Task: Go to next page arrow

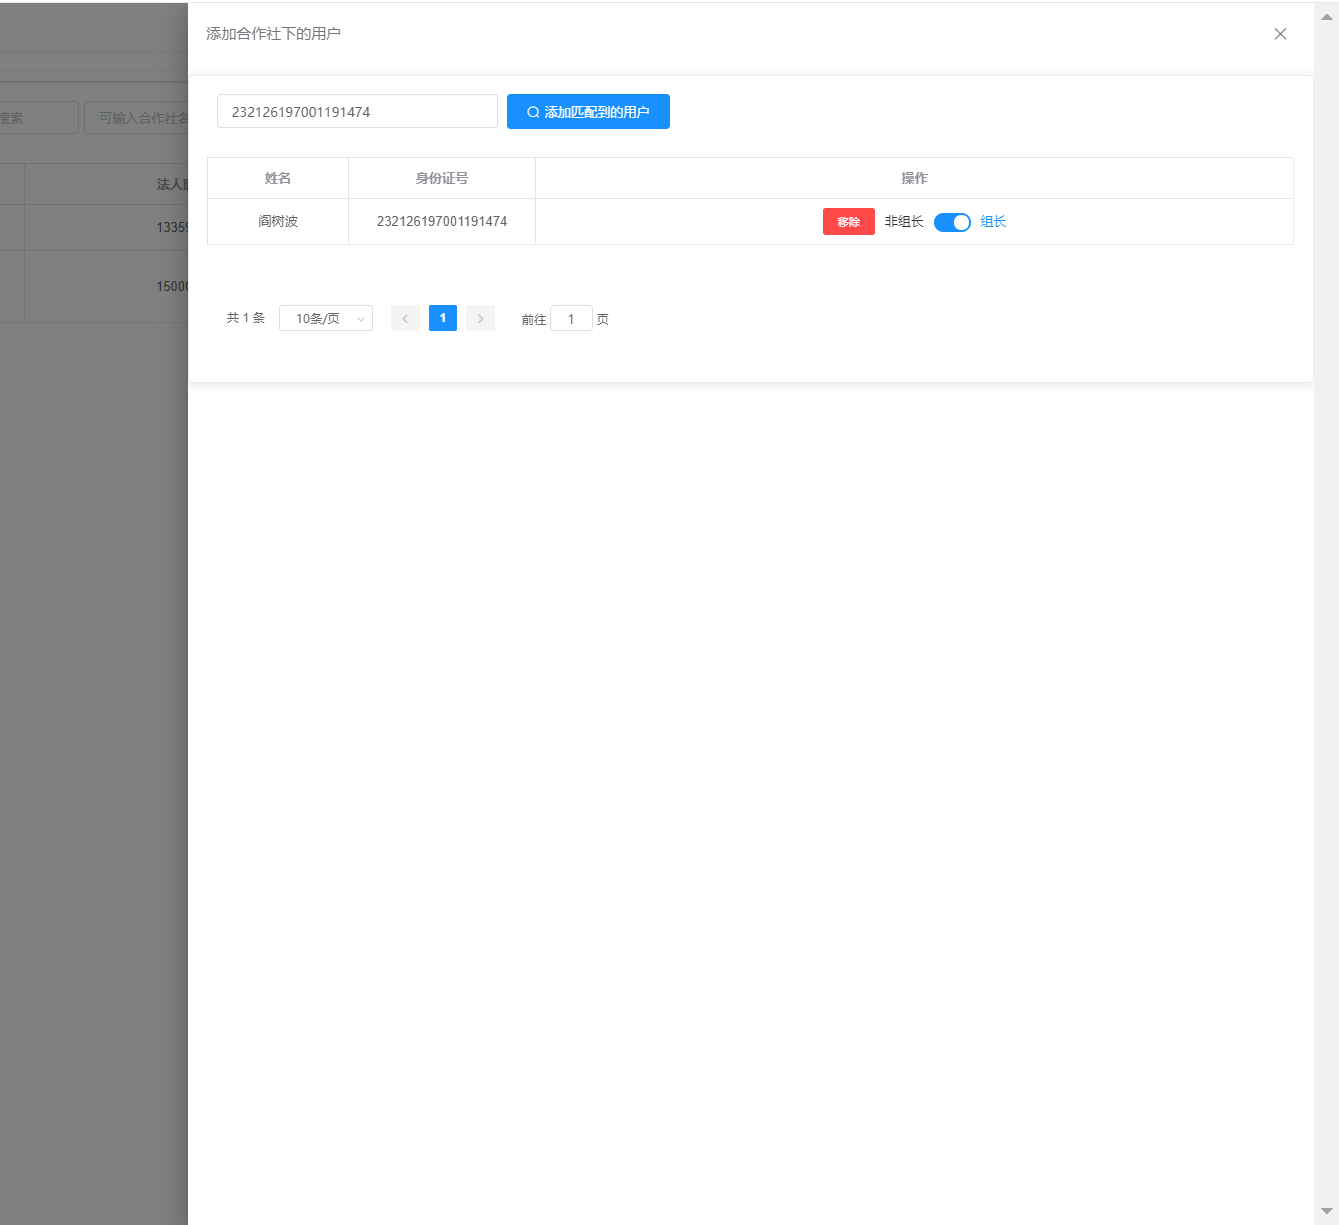Action: [x=480, y=318]
